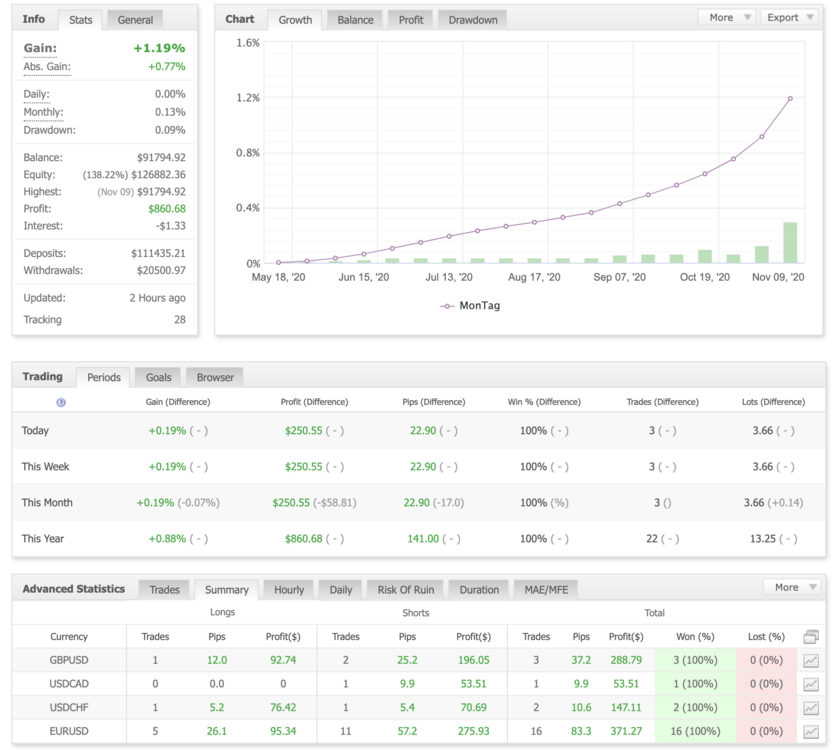This screenshot has width=832, height=750.
Task: Select the This Year period row
Action: click(419, 539)
